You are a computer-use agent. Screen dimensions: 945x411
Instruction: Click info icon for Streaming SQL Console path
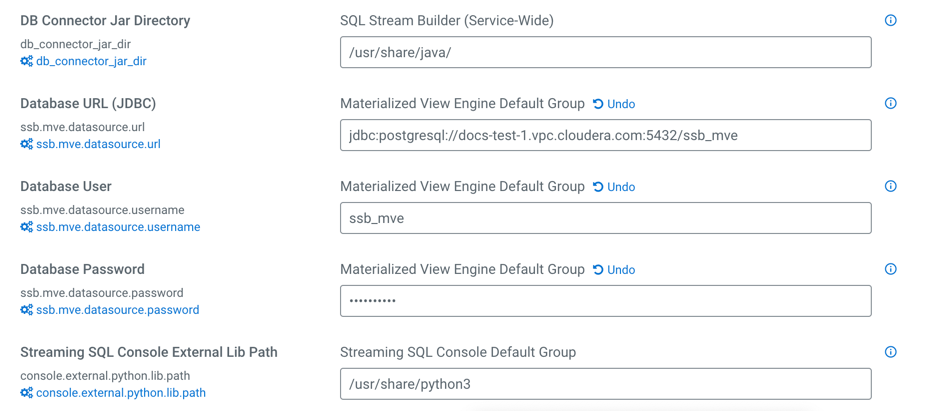point(890,353)
